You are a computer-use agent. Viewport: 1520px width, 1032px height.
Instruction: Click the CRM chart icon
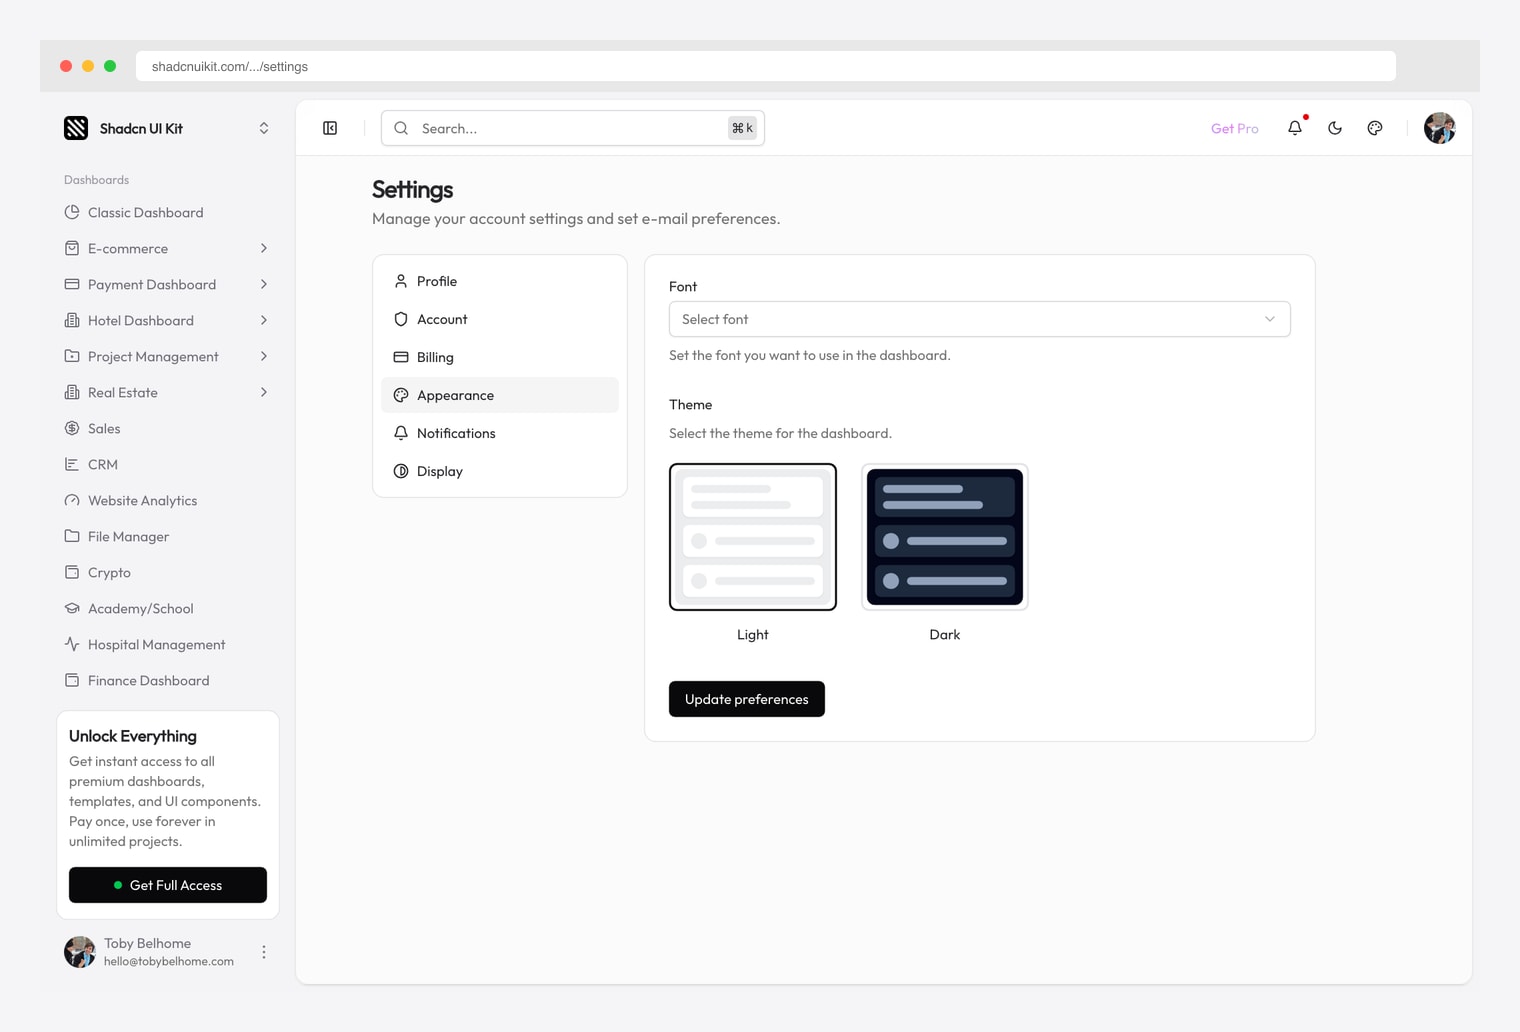[72, 464]
